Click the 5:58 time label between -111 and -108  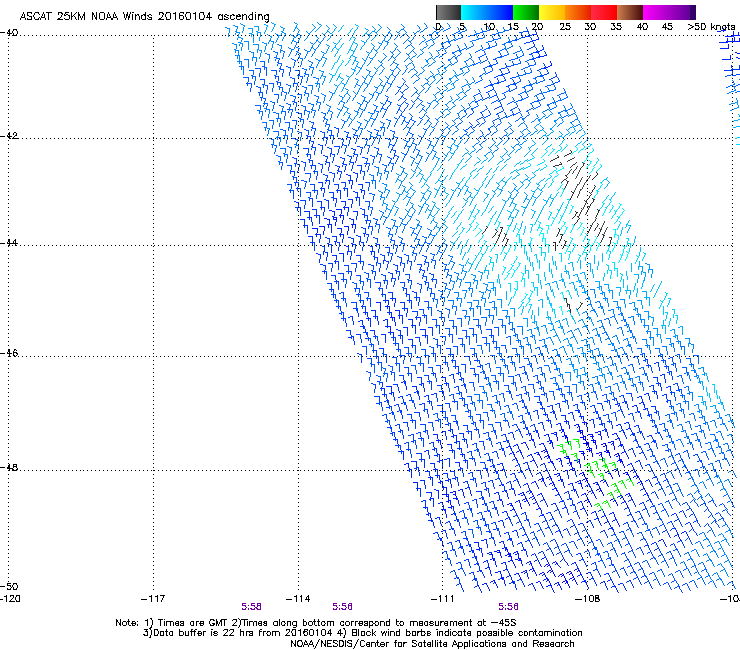tap(508, 607)
